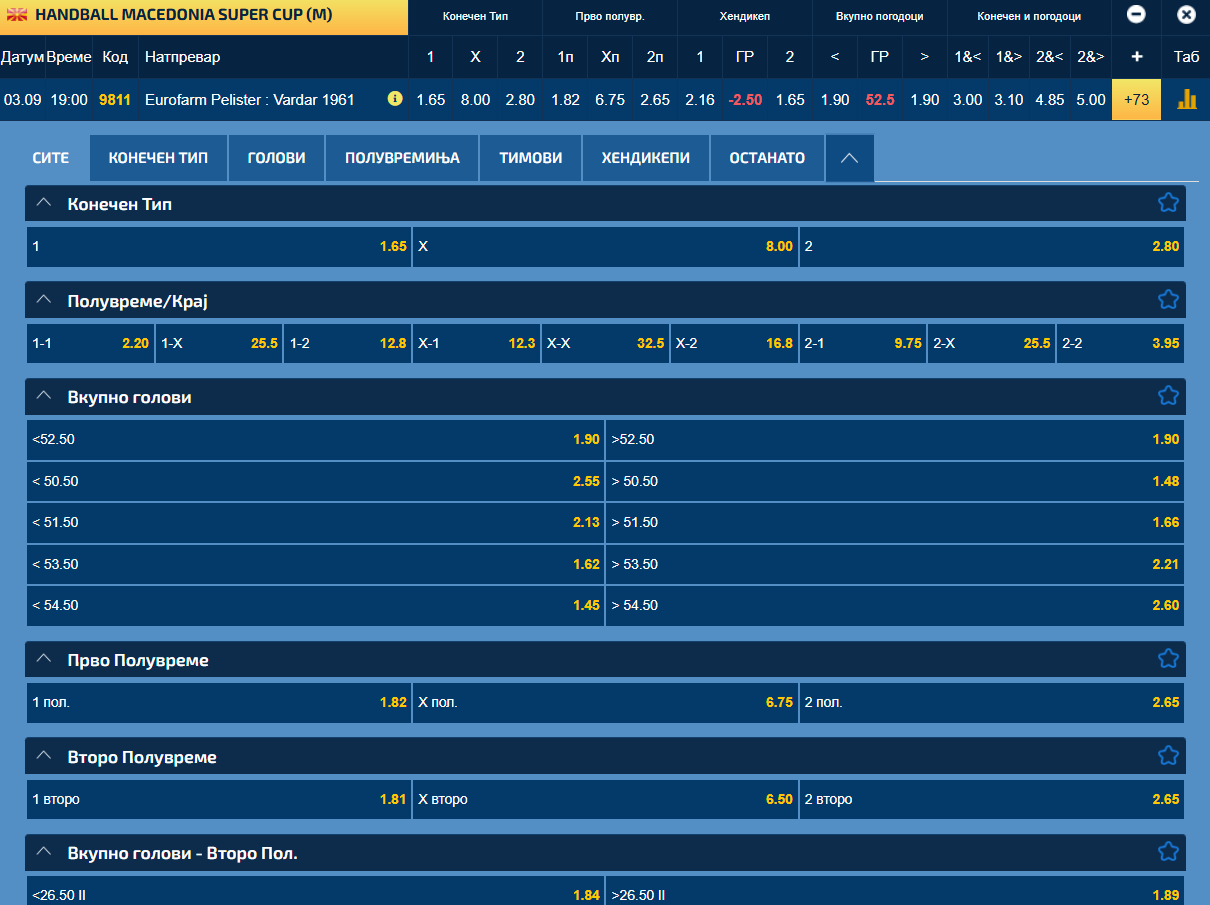This screenshot has width=1210, height=905.
Task: Favorite Вкупно голови - Второ Пол. star
Action: click(1168, 852)
